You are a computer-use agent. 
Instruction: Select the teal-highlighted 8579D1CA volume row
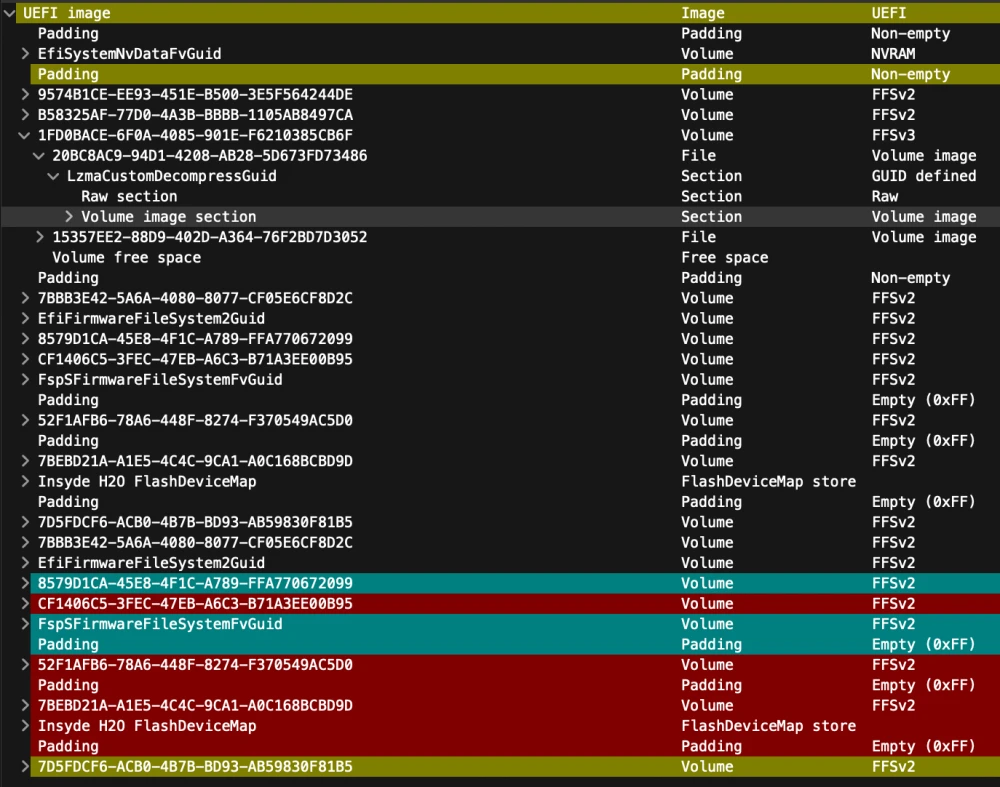pyautogui.click(x=180, y=583)
